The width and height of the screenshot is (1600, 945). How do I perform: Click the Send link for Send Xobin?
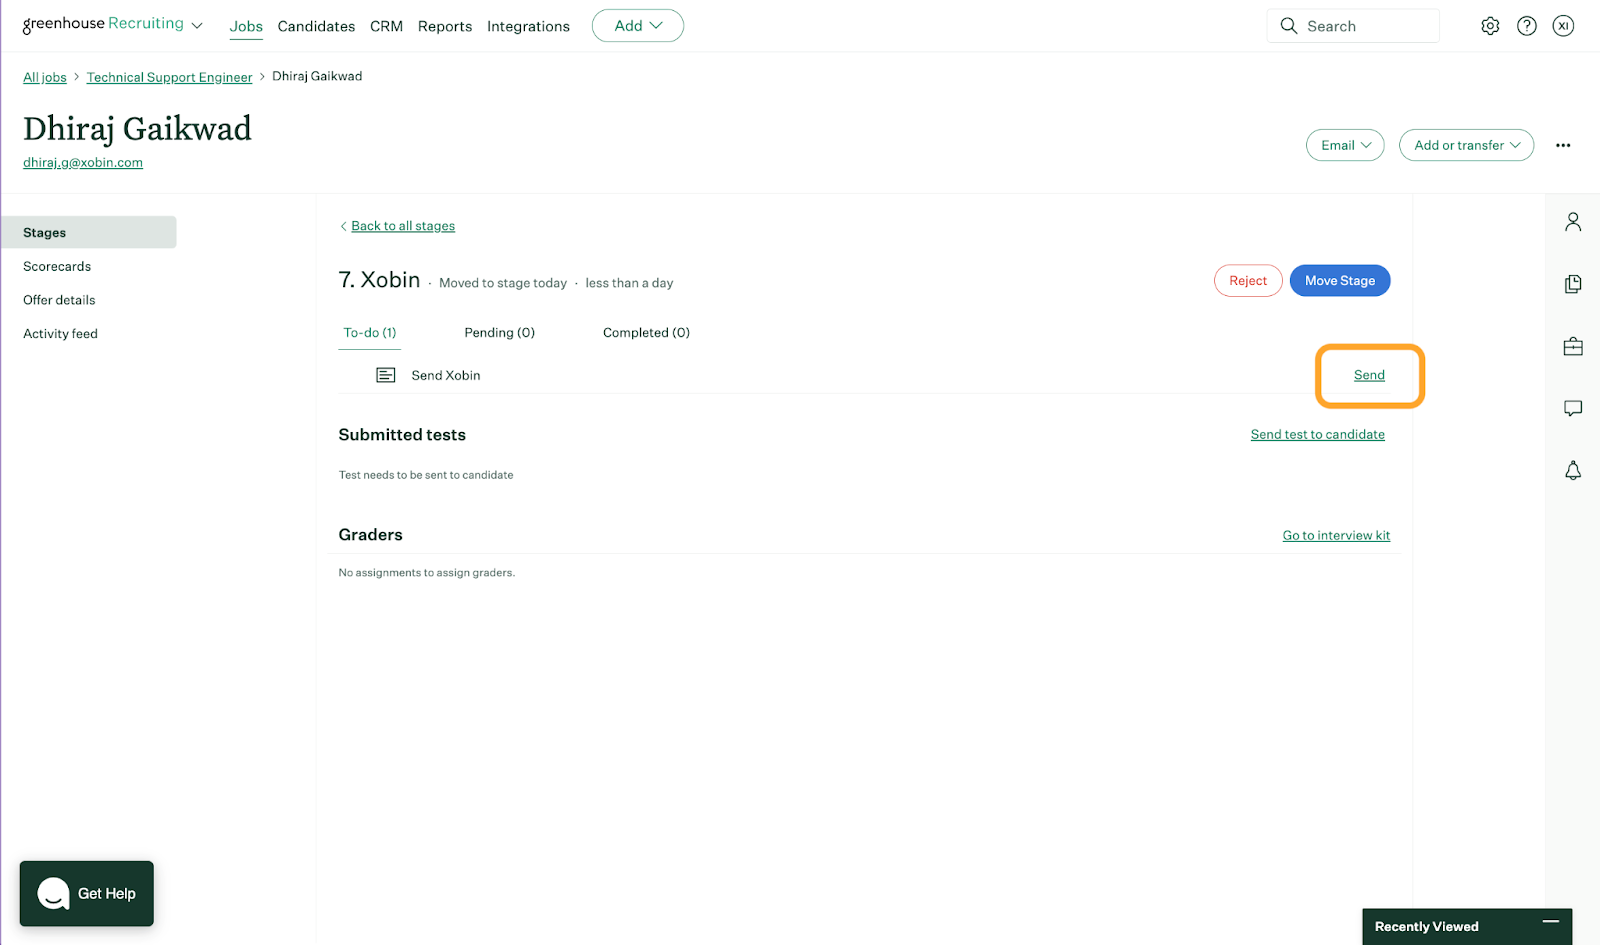coord(1369,375)
